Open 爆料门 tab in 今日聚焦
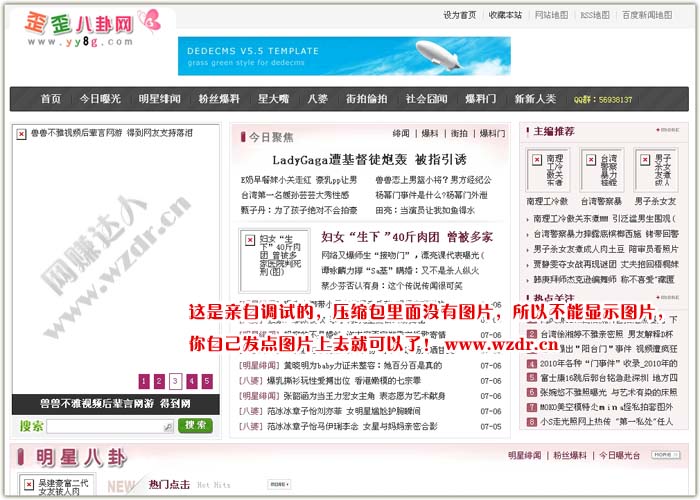700x500 pixels. pos(492,133)
